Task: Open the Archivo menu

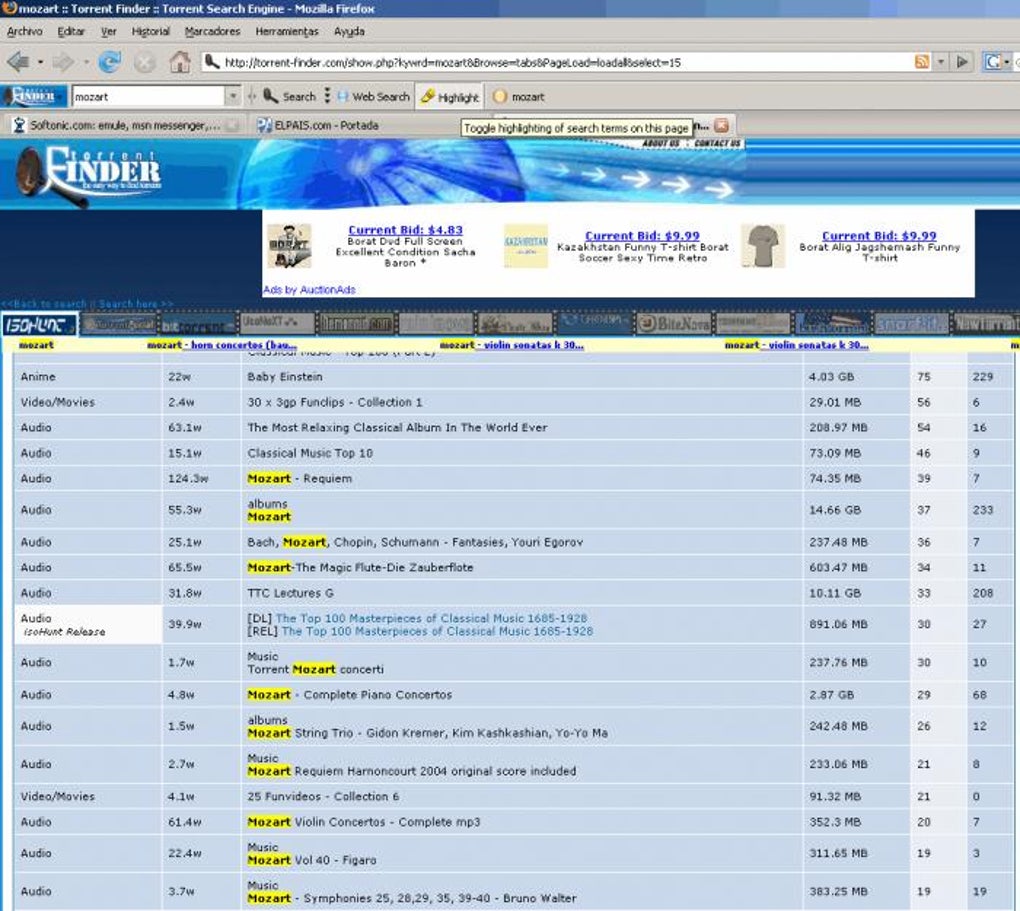Action: pyautogui.click(x=24, y=31)
